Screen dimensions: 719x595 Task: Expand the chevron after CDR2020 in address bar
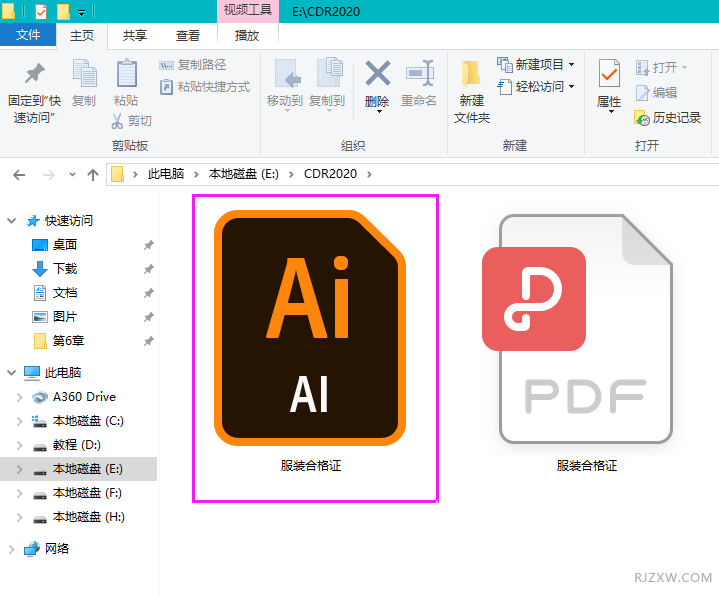[x=370, y=174]
